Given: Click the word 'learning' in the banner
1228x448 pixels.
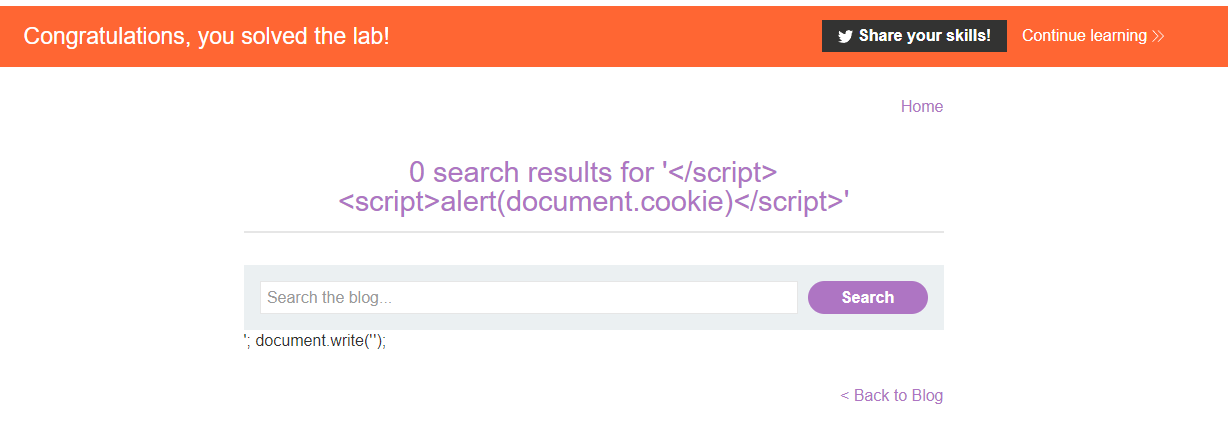Looking at the screenshot, I should pos(1118,36).
